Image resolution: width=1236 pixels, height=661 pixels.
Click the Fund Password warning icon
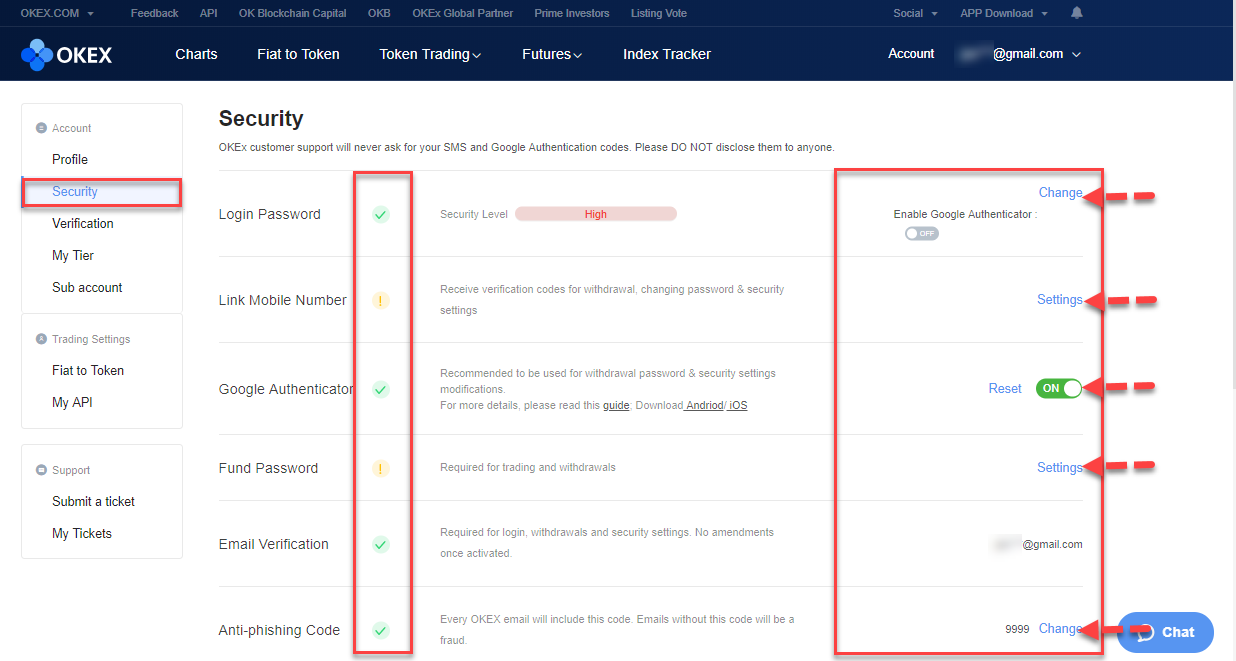(380, 468)
